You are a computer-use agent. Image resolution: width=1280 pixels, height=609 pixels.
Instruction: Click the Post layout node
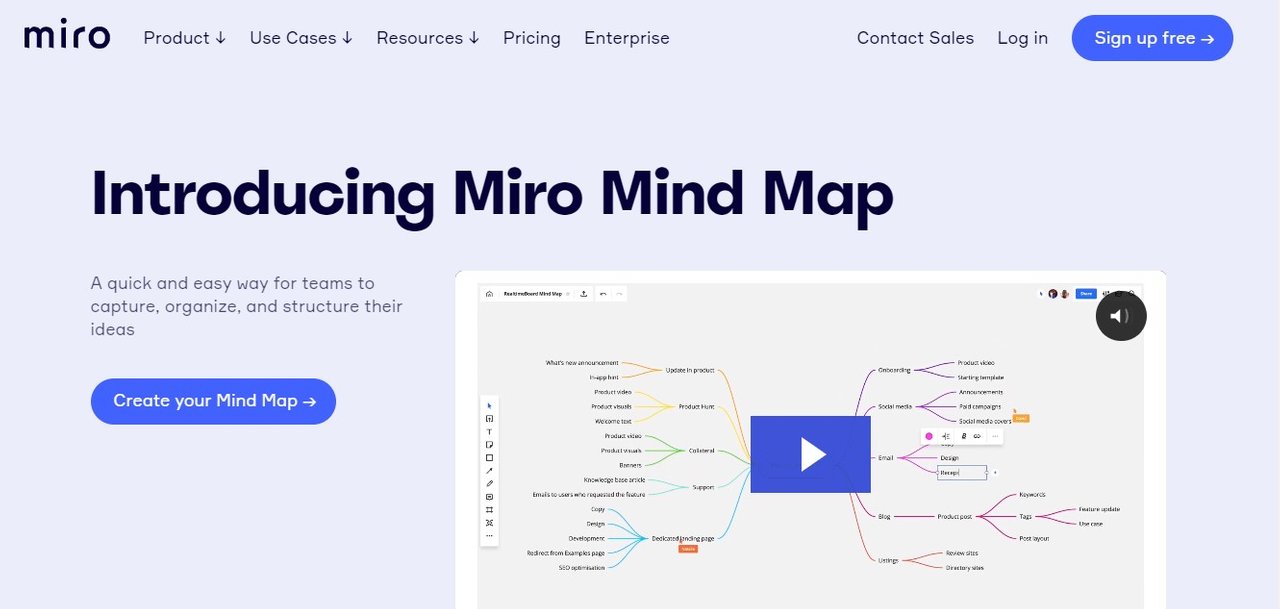(1034, 538)
